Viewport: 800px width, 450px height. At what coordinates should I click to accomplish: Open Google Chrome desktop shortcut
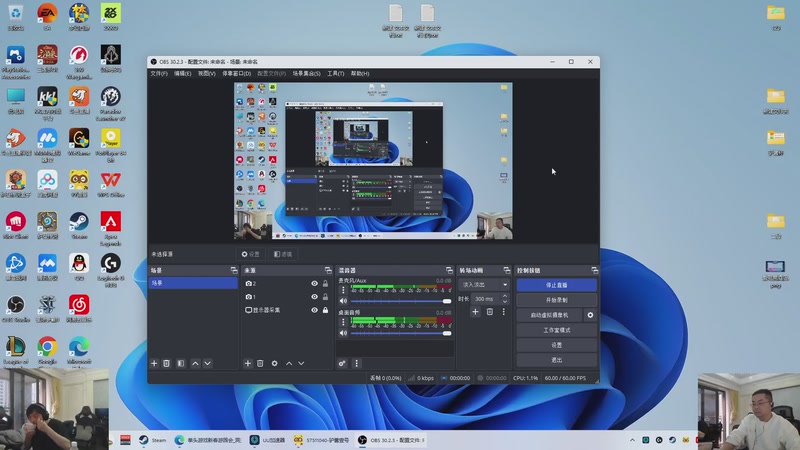point(47,351)
